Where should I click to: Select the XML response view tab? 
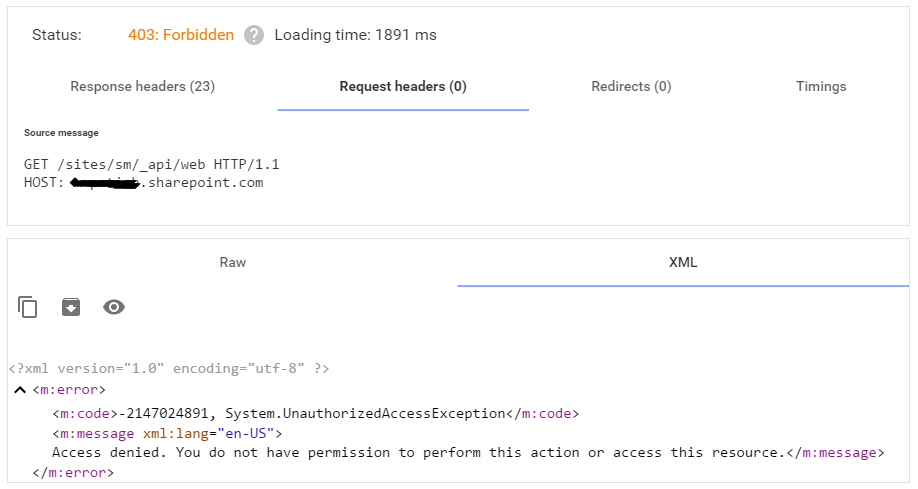(683, 262)
